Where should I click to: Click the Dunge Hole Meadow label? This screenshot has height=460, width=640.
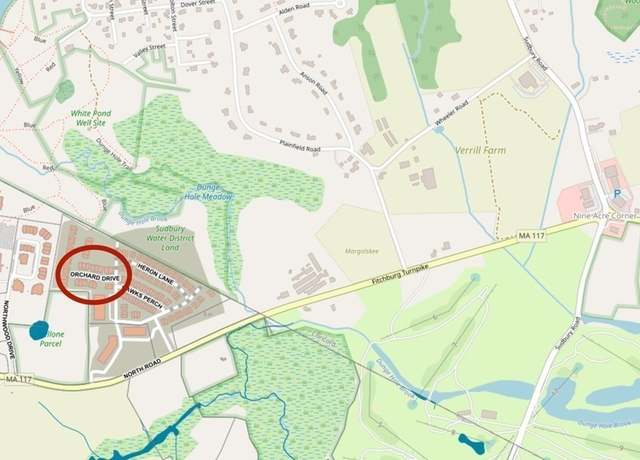click(209, 192)
